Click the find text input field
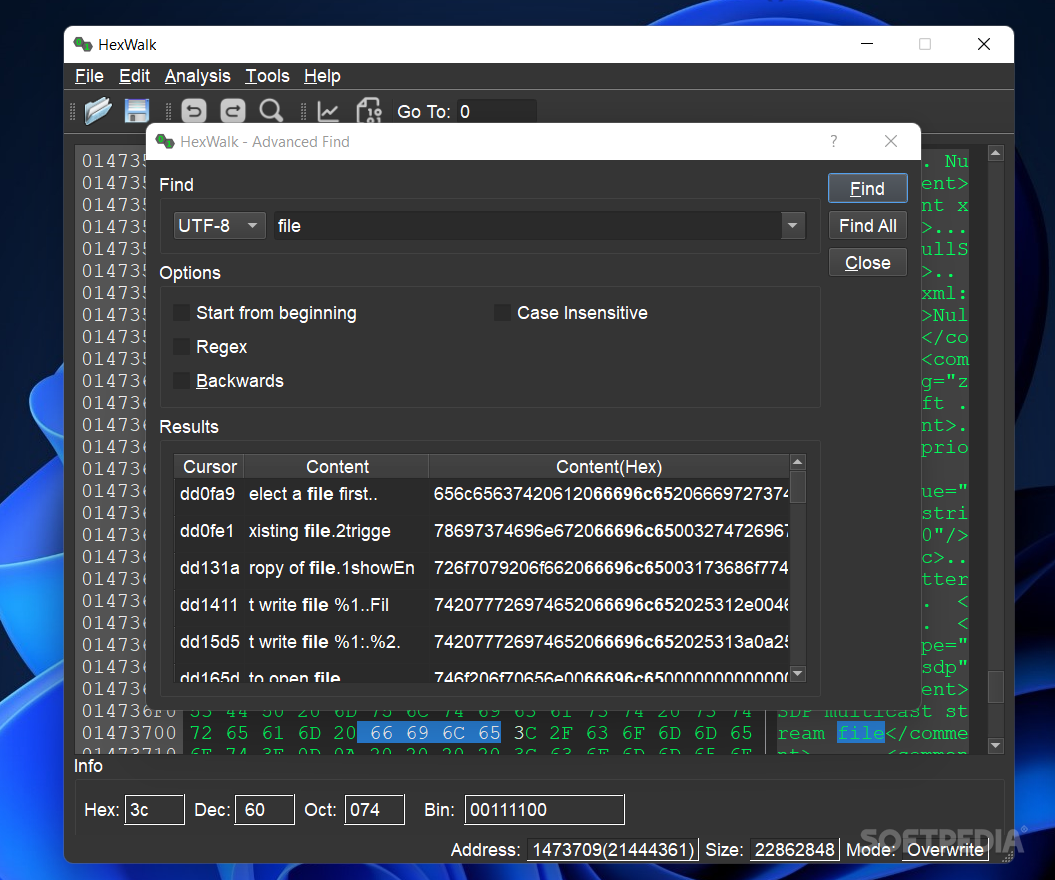Image resolution: width=1055 pixels, height=880 pixels. (528, 225)
